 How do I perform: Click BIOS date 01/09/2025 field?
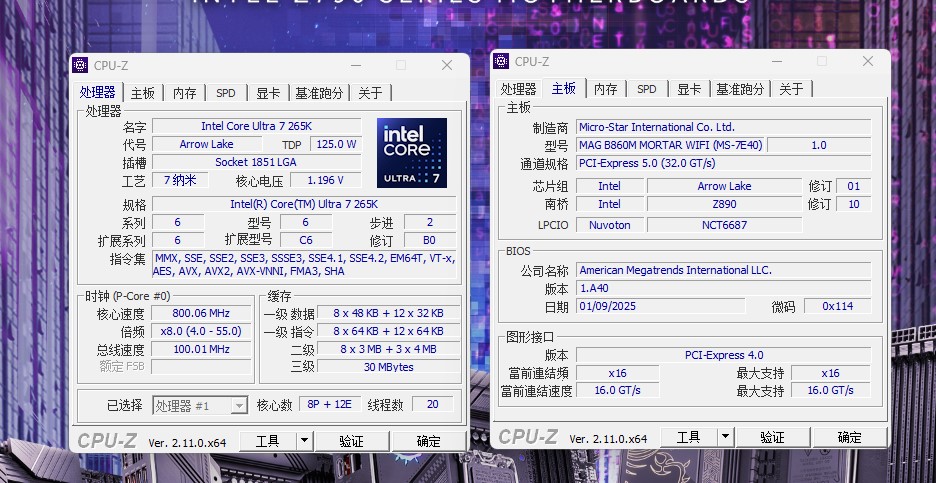pyautogui.click(x=661, y=306)
